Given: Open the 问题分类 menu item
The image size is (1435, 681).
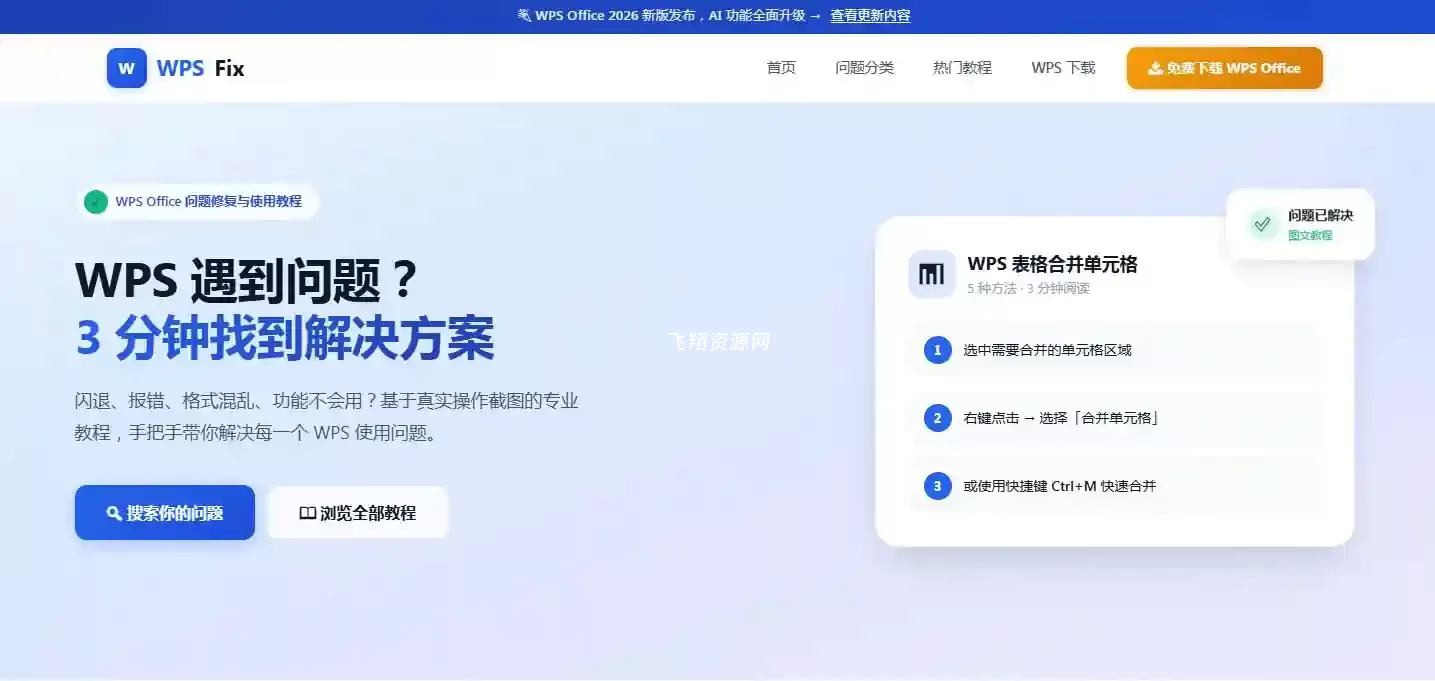Looking at the screenshot, I should click(x=865, y=68).
